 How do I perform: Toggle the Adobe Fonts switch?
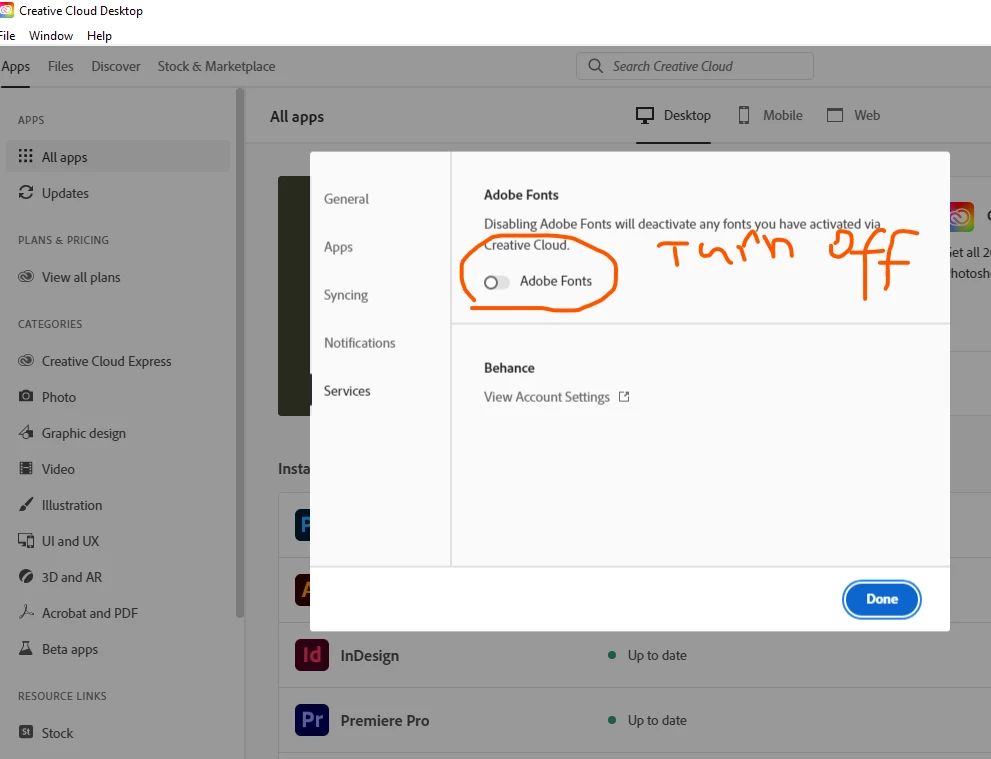coord(496,282)
